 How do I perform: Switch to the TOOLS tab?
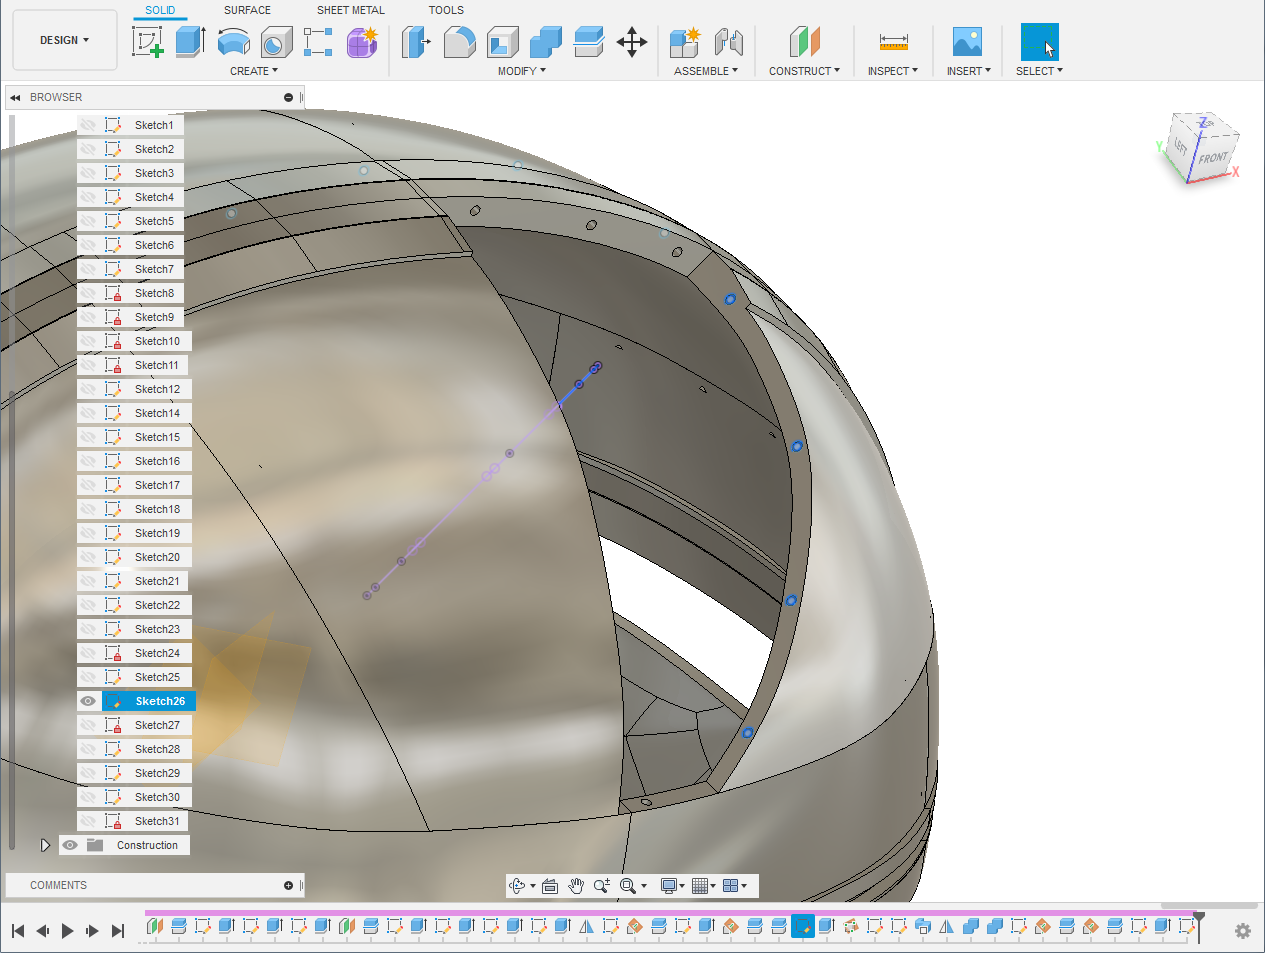tap(446, 10)
